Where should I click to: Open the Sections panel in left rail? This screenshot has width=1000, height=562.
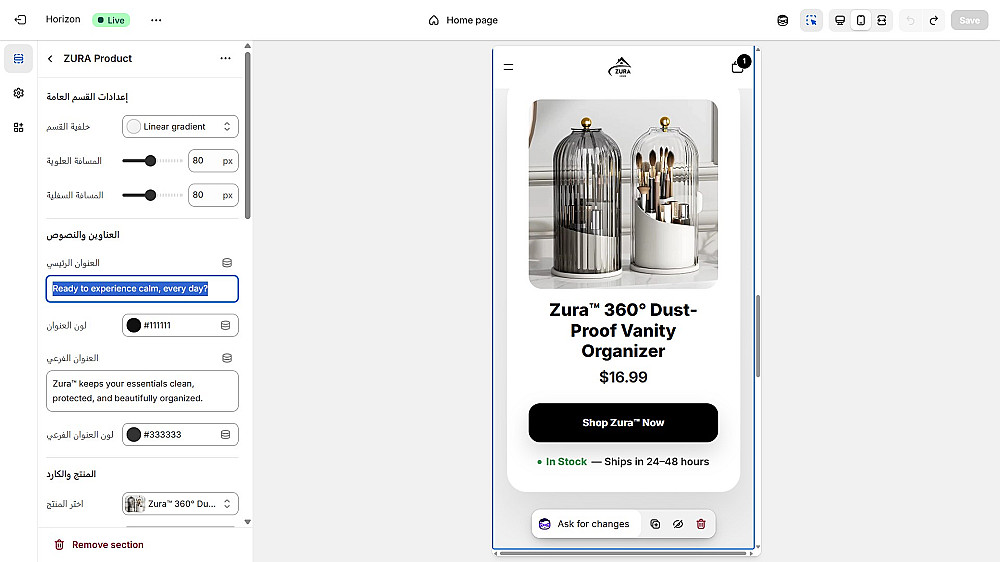pyautogui.click(x=18, y=59)
